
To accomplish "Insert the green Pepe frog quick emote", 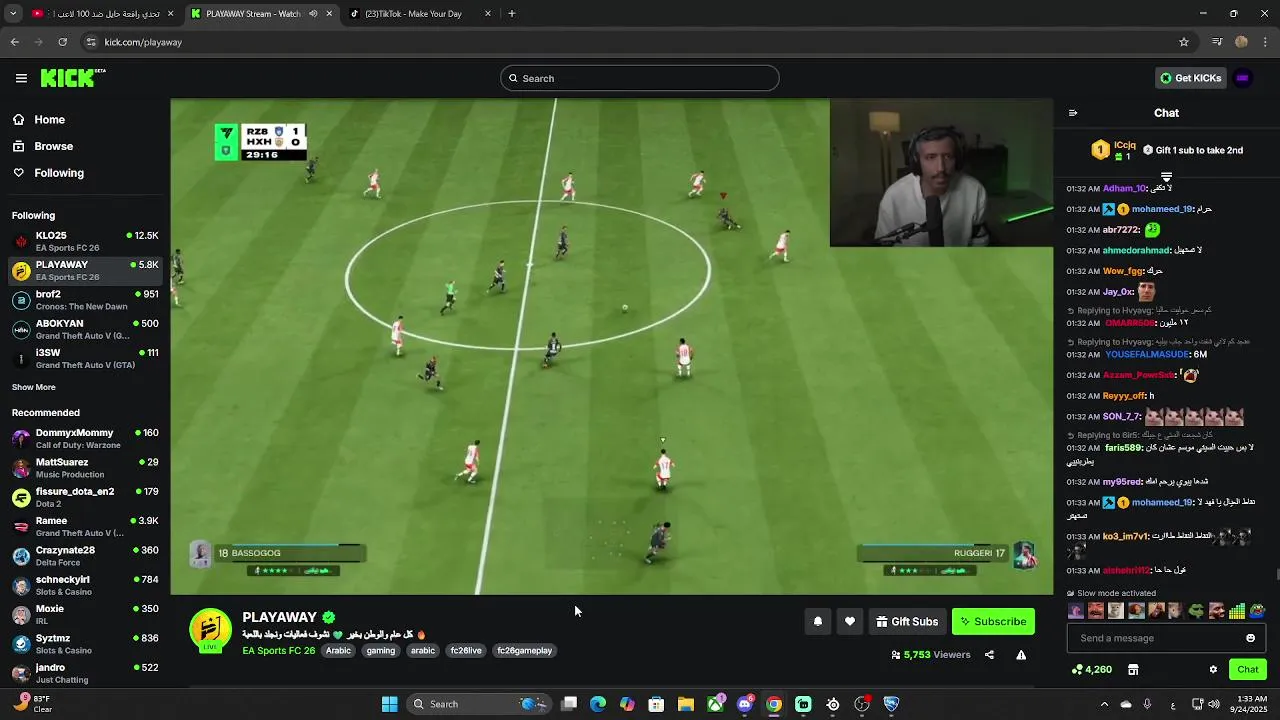I will (1196, 610).
